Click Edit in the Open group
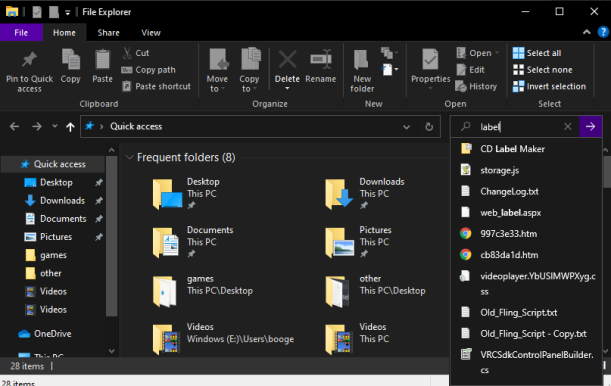The width and height of the screenshot is (611, 386). click(471, 70)
